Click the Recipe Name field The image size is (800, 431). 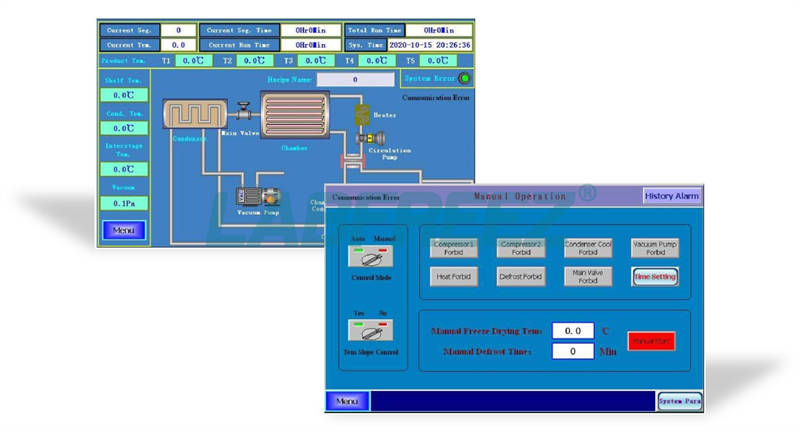tap(354, 79)
